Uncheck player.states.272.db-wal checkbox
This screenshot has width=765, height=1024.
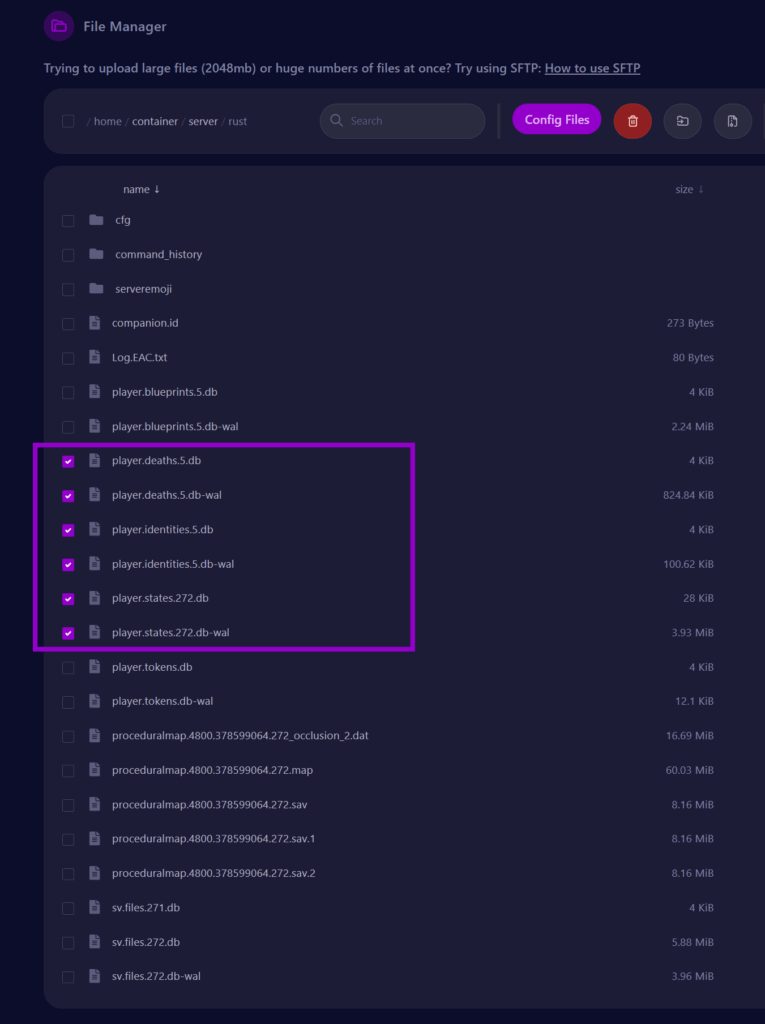(68, 633)
